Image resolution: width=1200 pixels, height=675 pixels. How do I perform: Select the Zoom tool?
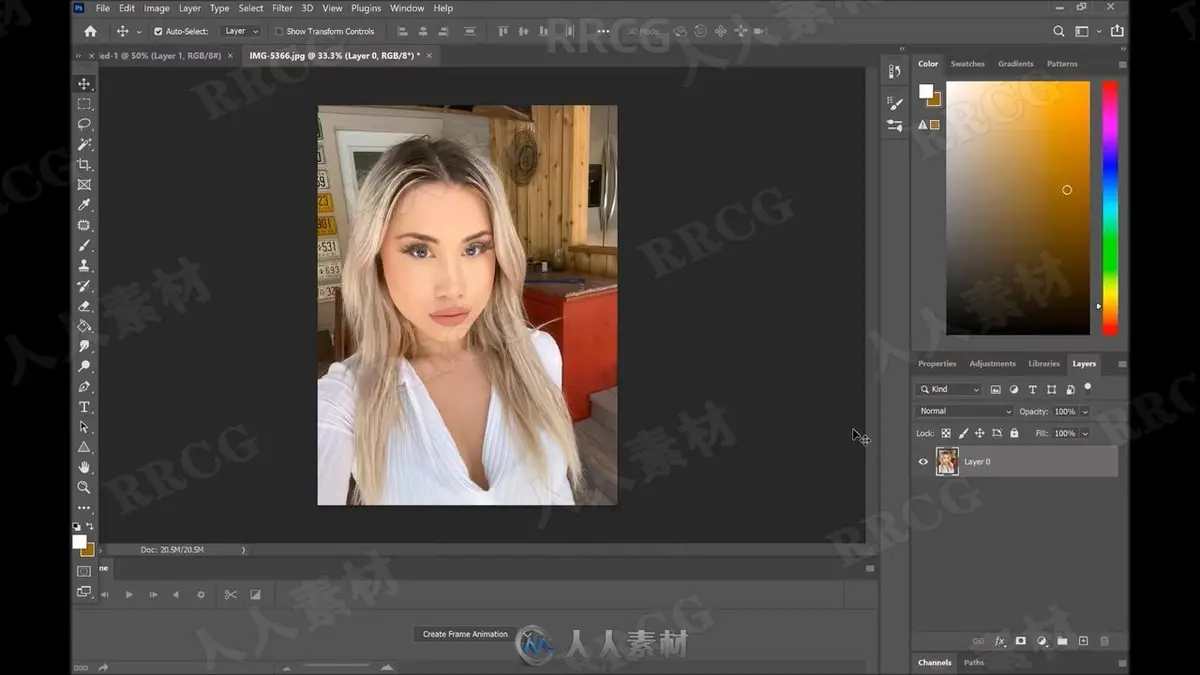pos(84,487)
